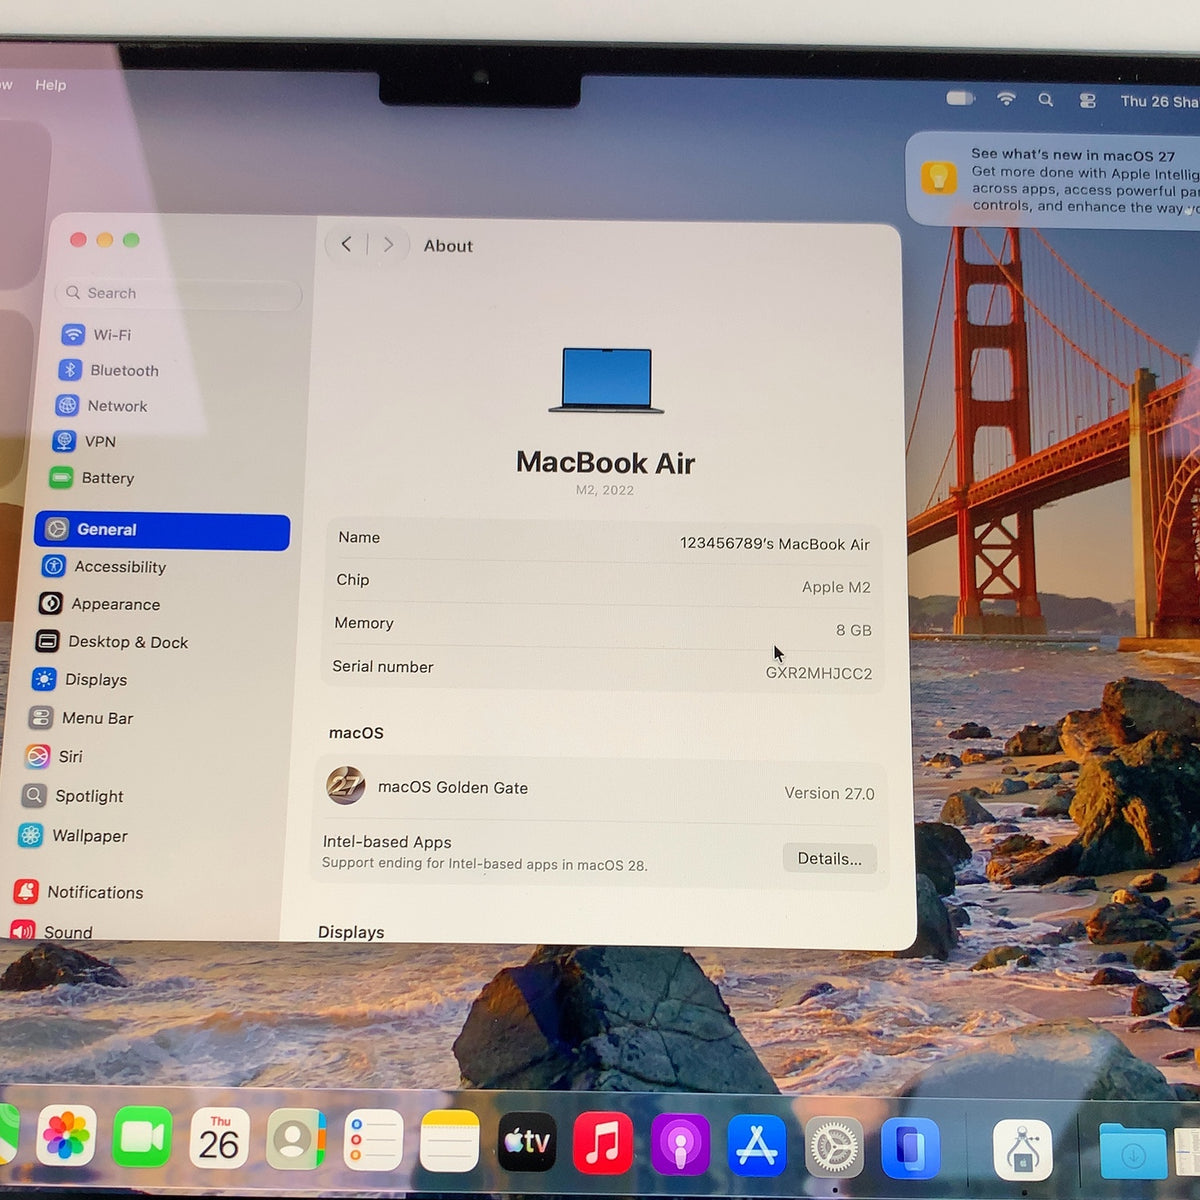Open the Help menu
This screenshot has height=1200, width=1200.
tap(50, 85)
